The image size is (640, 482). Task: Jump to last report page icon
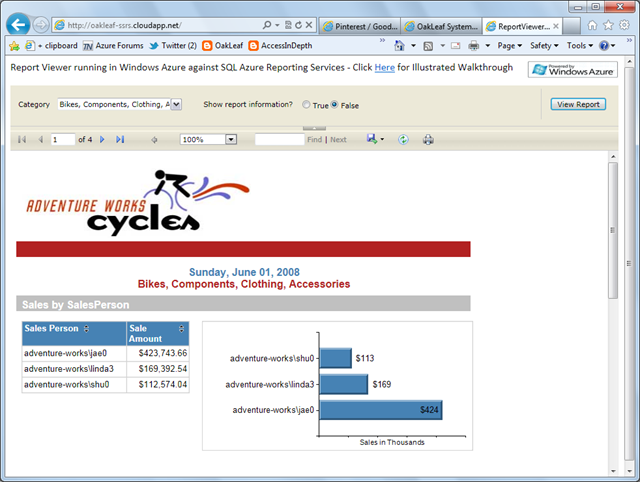[120, 140]
